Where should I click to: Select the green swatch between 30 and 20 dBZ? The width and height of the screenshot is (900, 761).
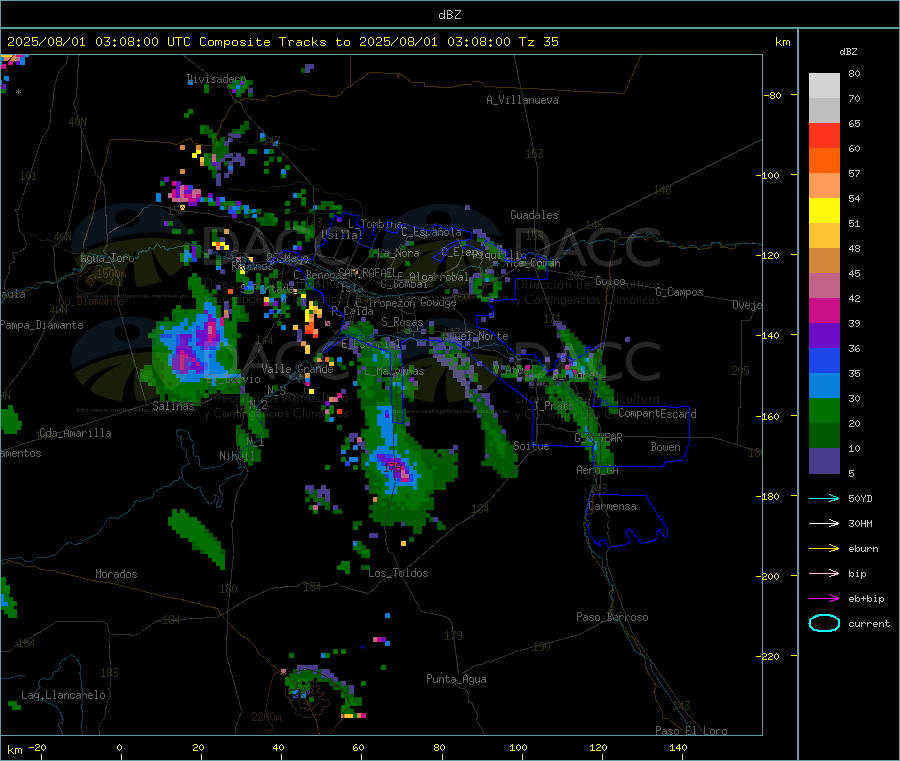(x=824, y=410)
